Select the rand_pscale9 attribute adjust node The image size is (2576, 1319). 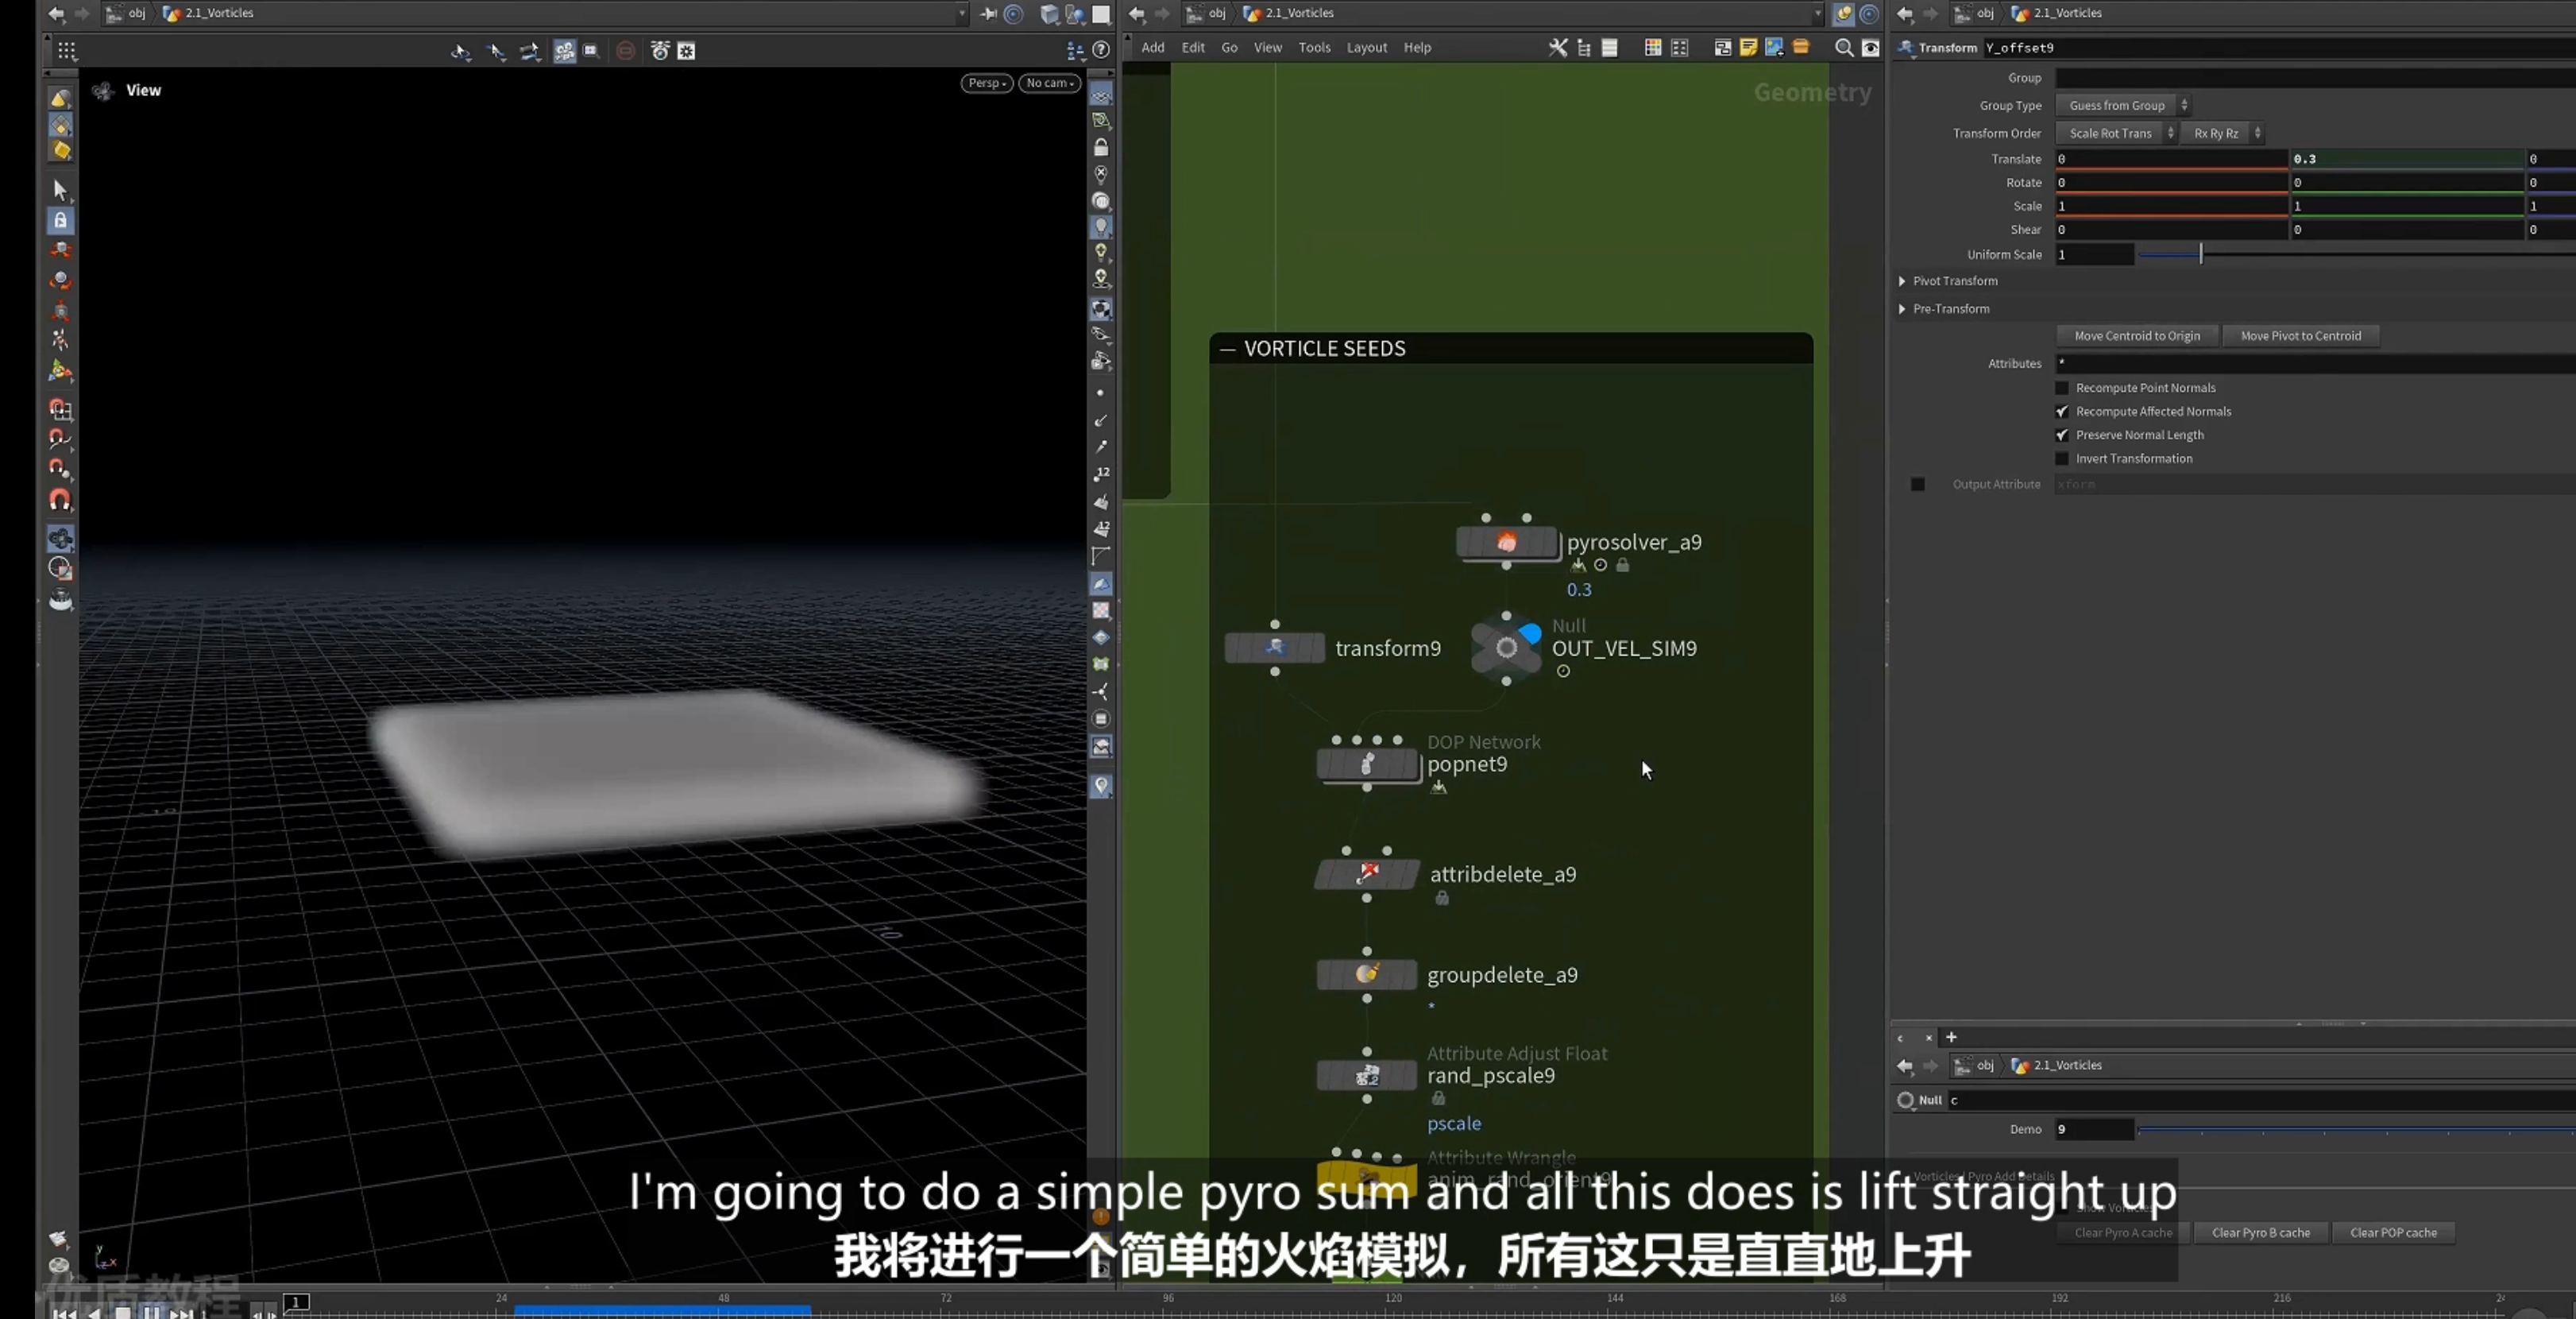coord(1366,1076)
